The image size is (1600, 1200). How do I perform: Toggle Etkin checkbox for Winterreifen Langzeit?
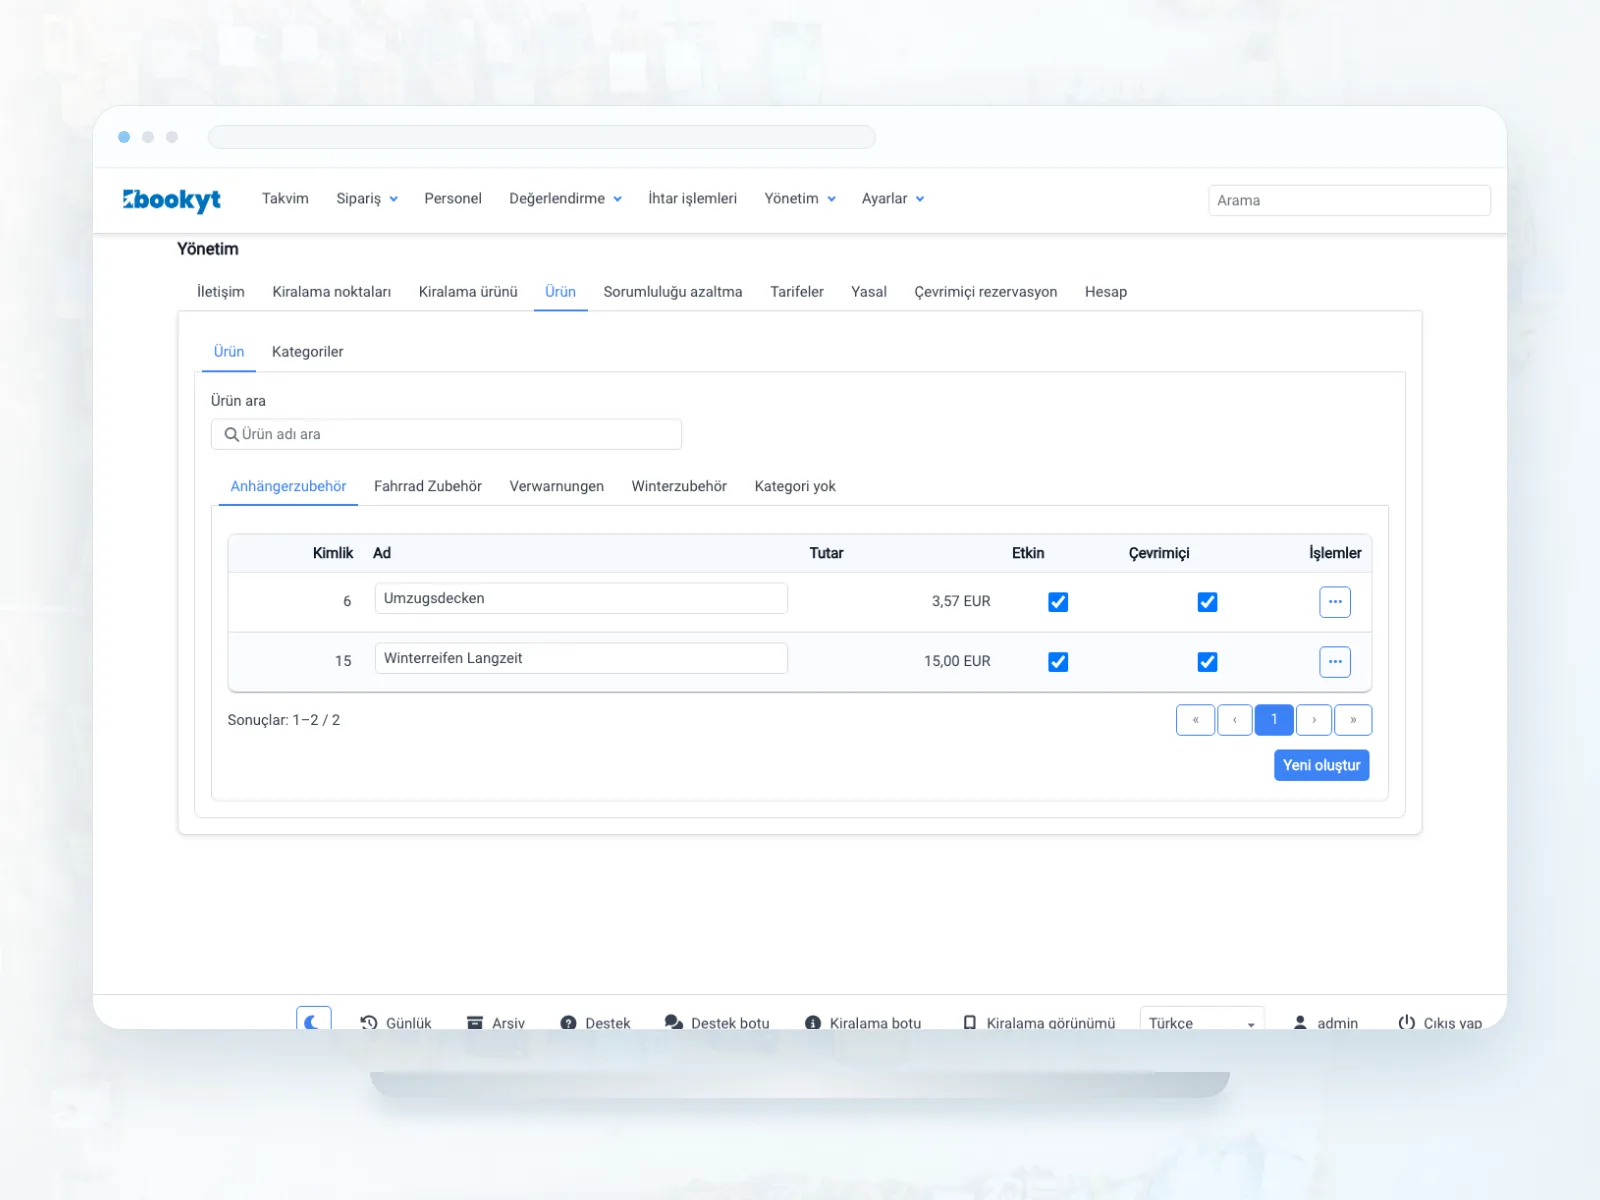coord(1058,662)
